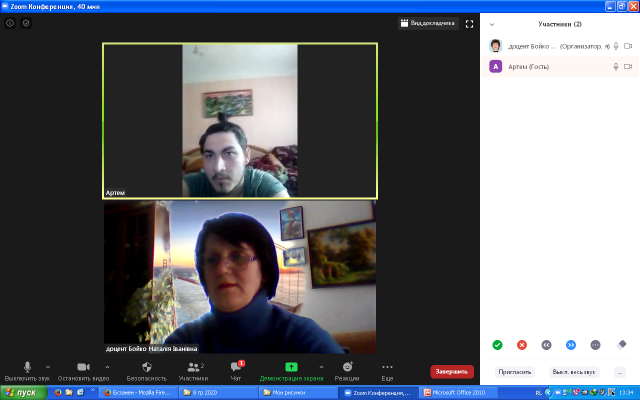Toggle Артем's camera icon in list
The image size is (640, 400).
pyautogui.click(x=628, y=67)
